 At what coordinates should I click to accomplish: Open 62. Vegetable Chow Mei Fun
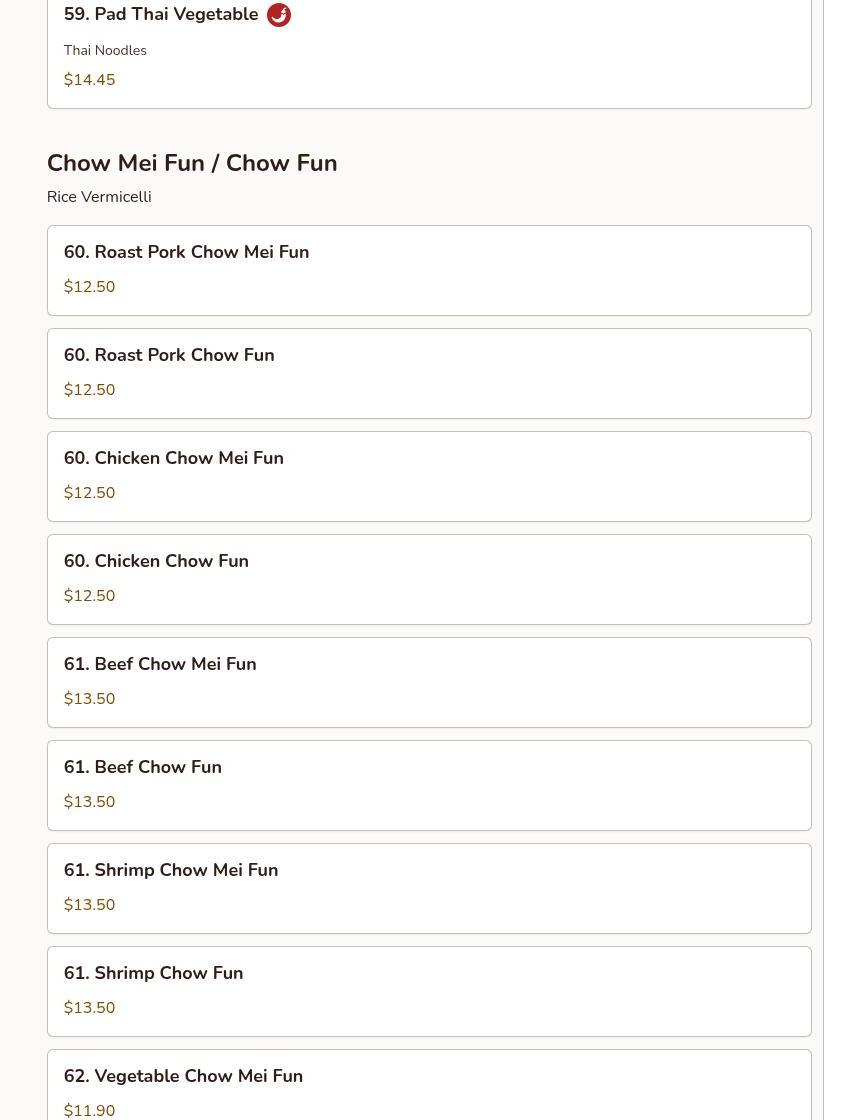tap(429, 1084)
